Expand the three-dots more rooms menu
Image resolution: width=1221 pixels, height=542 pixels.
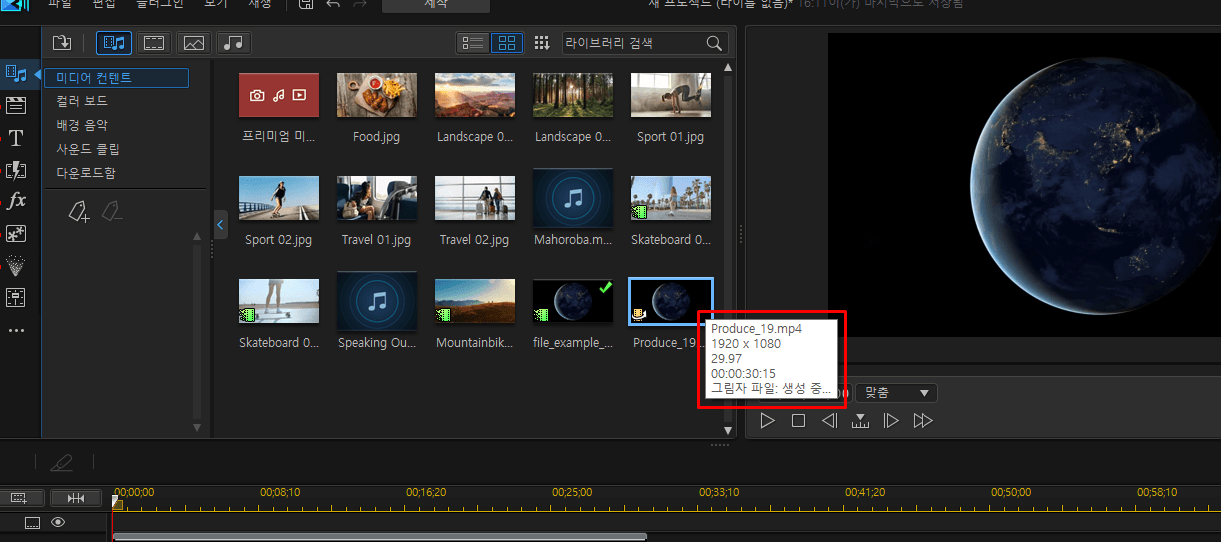click(16, 330)
